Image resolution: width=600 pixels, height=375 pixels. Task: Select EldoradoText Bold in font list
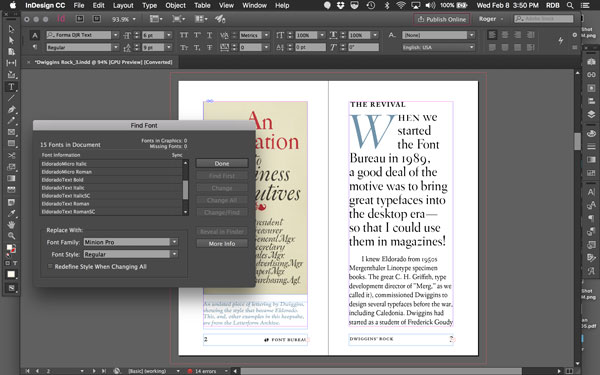point(111,180)
